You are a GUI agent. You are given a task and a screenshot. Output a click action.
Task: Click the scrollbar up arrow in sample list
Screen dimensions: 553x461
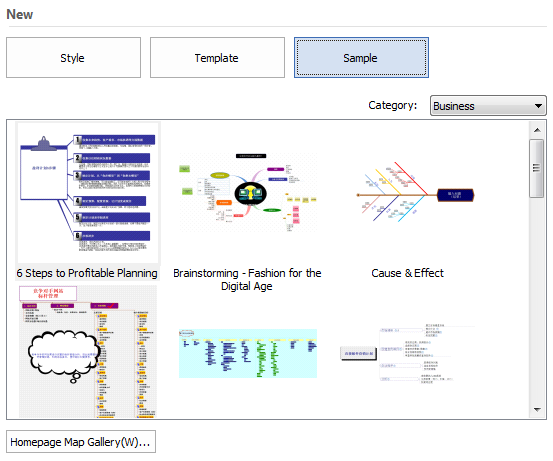537,130
